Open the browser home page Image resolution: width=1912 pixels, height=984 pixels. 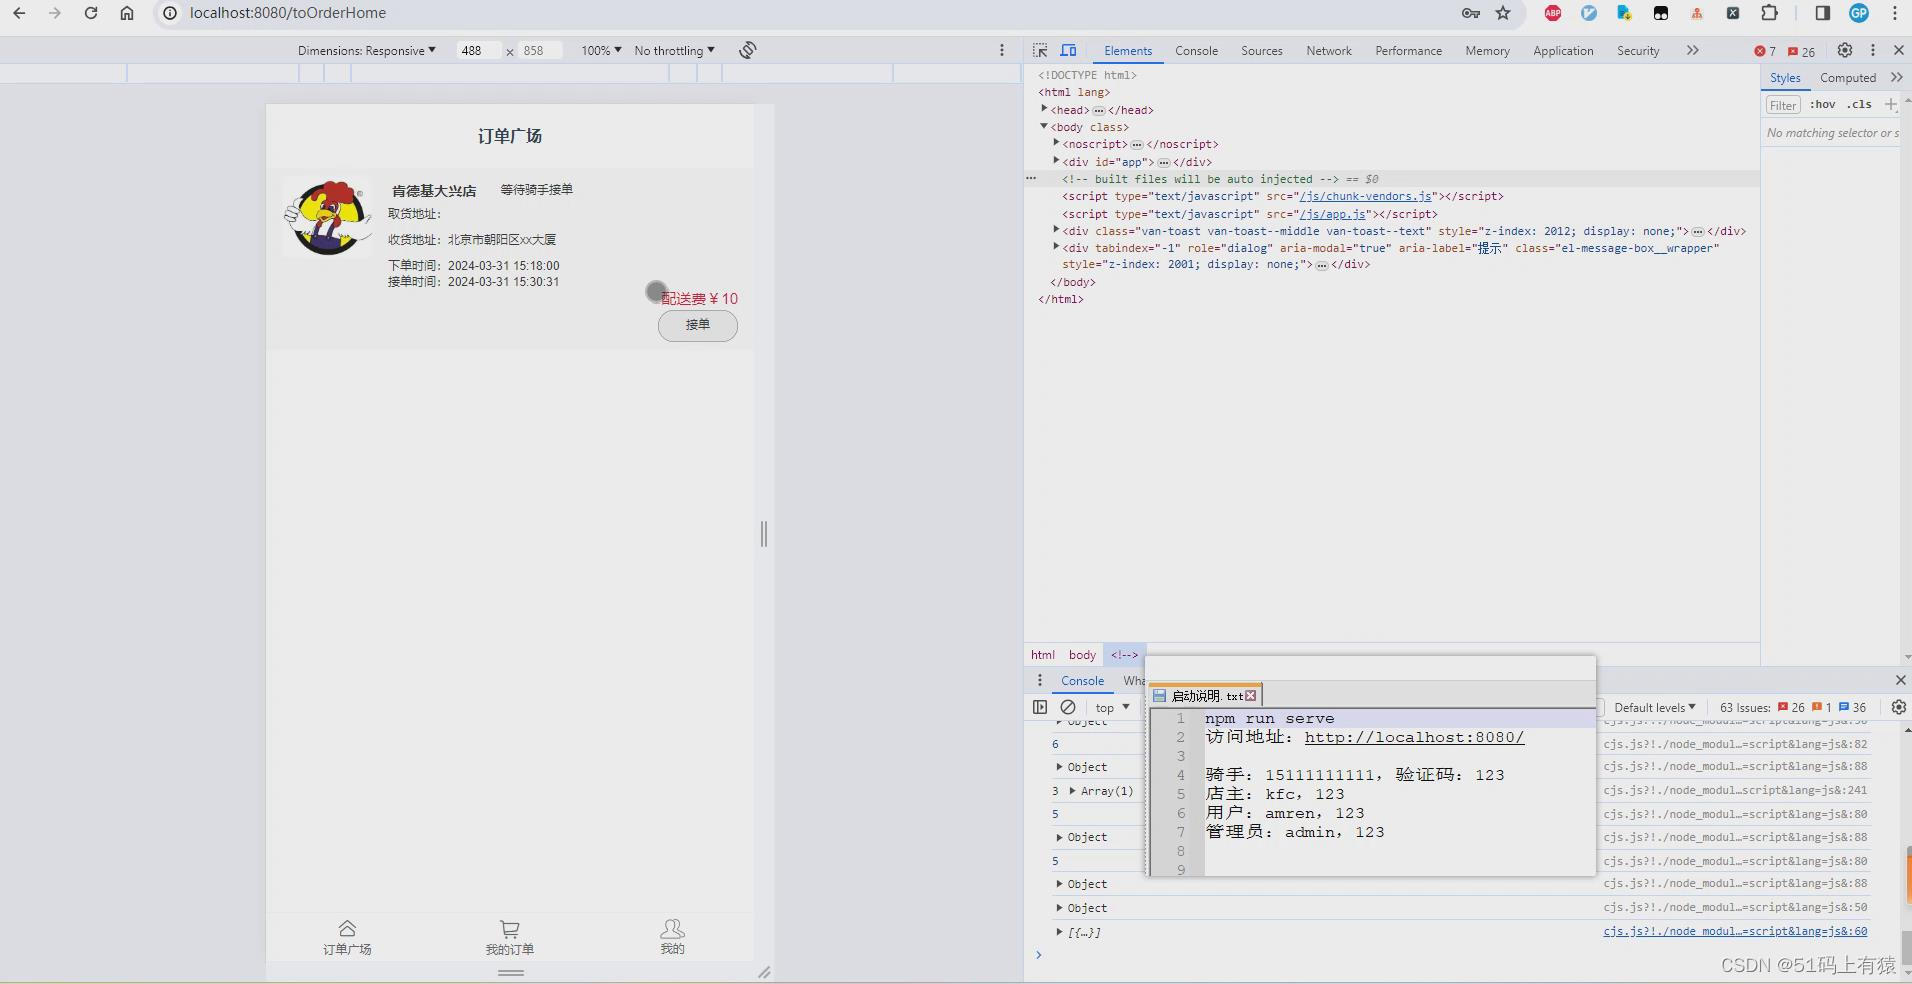coord(127,13)
